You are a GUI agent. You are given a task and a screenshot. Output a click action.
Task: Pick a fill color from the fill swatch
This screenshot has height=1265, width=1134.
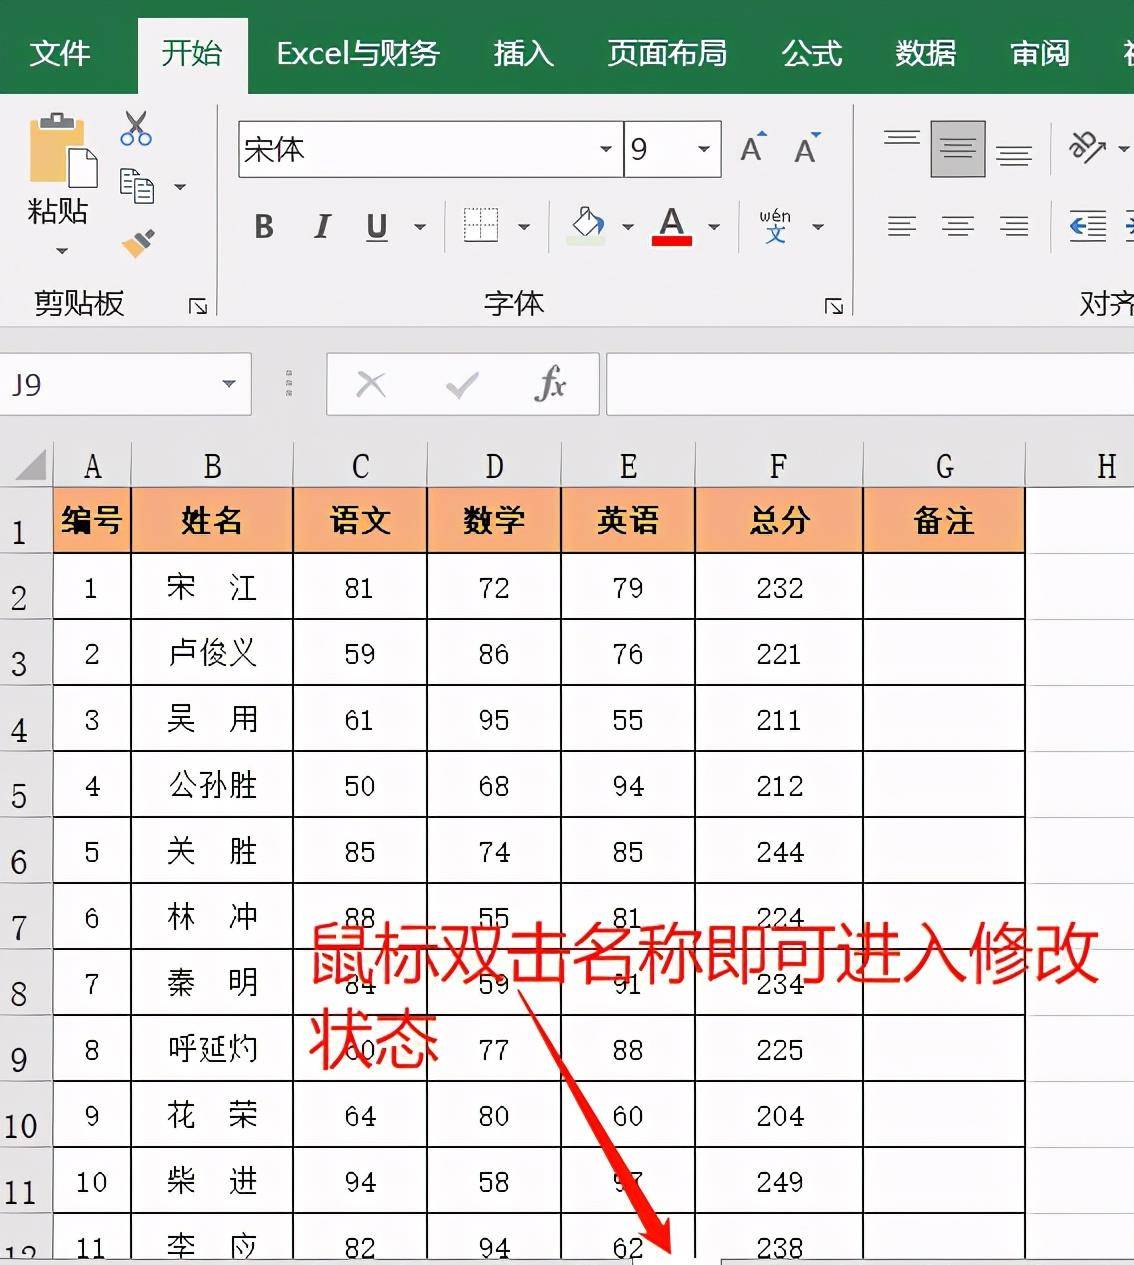tap(586, 227)
